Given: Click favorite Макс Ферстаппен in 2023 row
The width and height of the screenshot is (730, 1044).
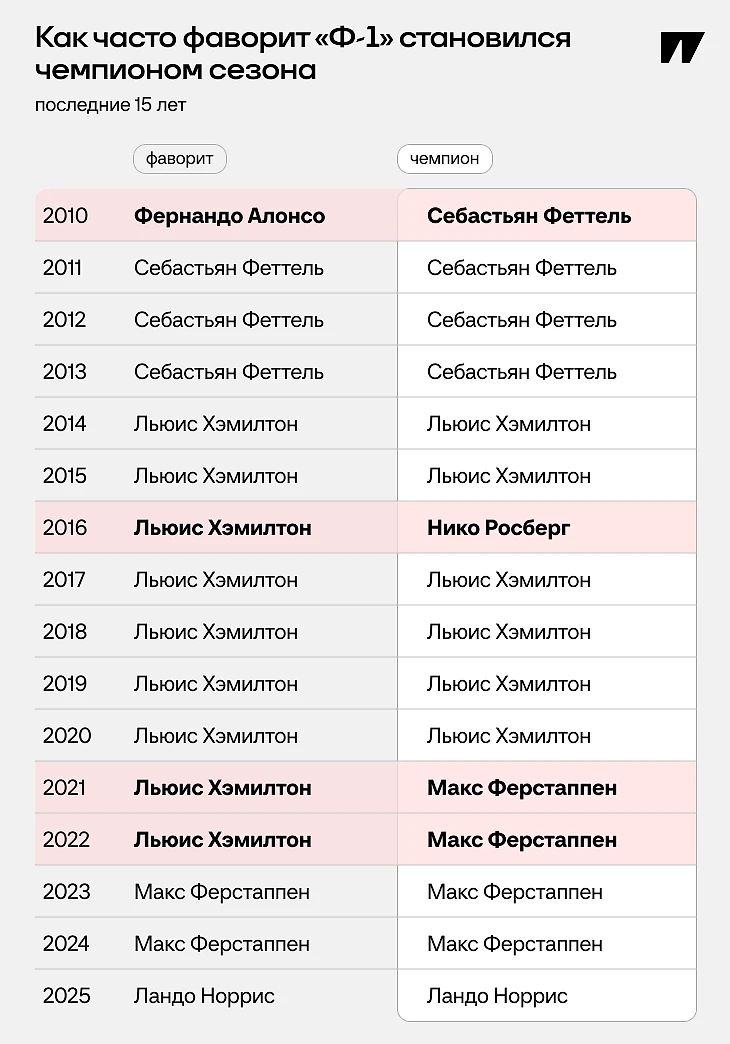Looking at the screenshot, I should [x=222, y=892].
